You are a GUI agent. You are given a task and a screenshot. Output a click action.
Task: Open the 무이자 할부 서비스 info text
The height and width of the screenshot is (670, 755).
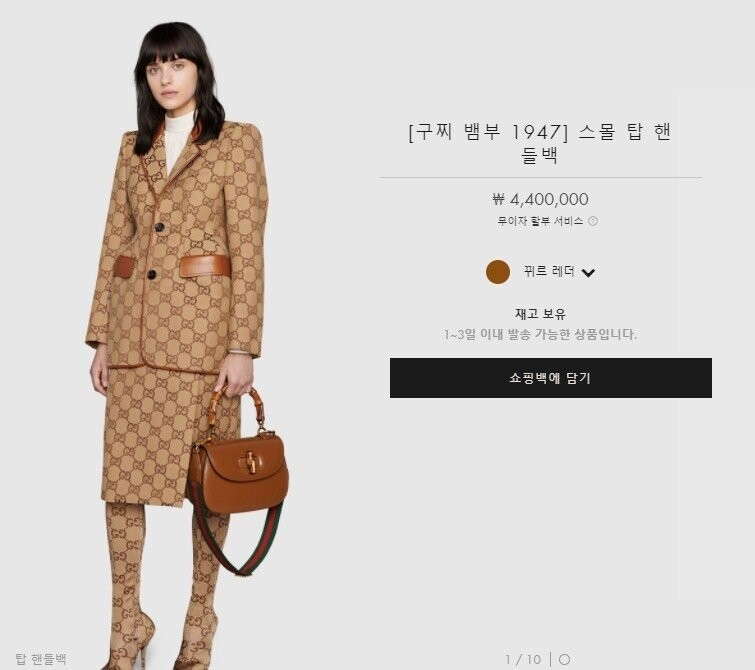click(540, 221)
